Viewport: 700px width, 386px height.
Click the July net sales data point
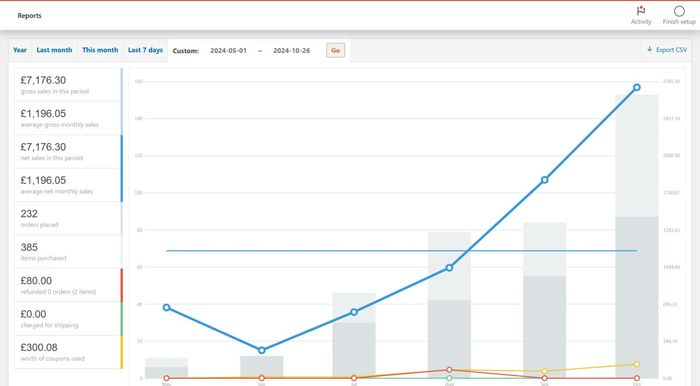(x=354, y=312)
